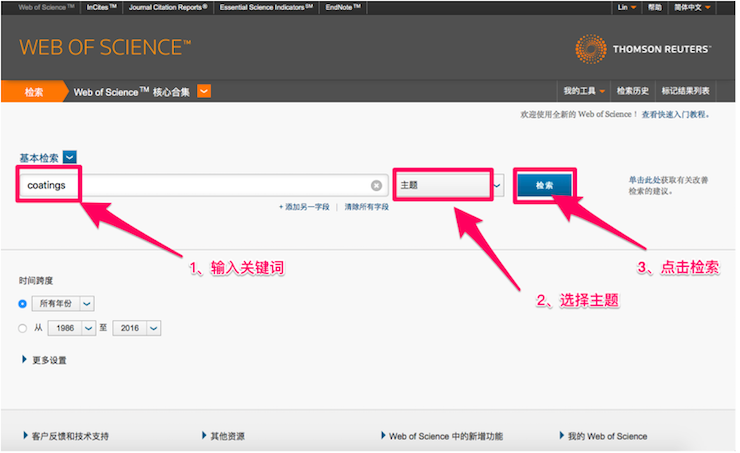Click the orange arrow beside Web of Science 核心合集
Viewport: 740px width, 453px height.
coord(204,92)
